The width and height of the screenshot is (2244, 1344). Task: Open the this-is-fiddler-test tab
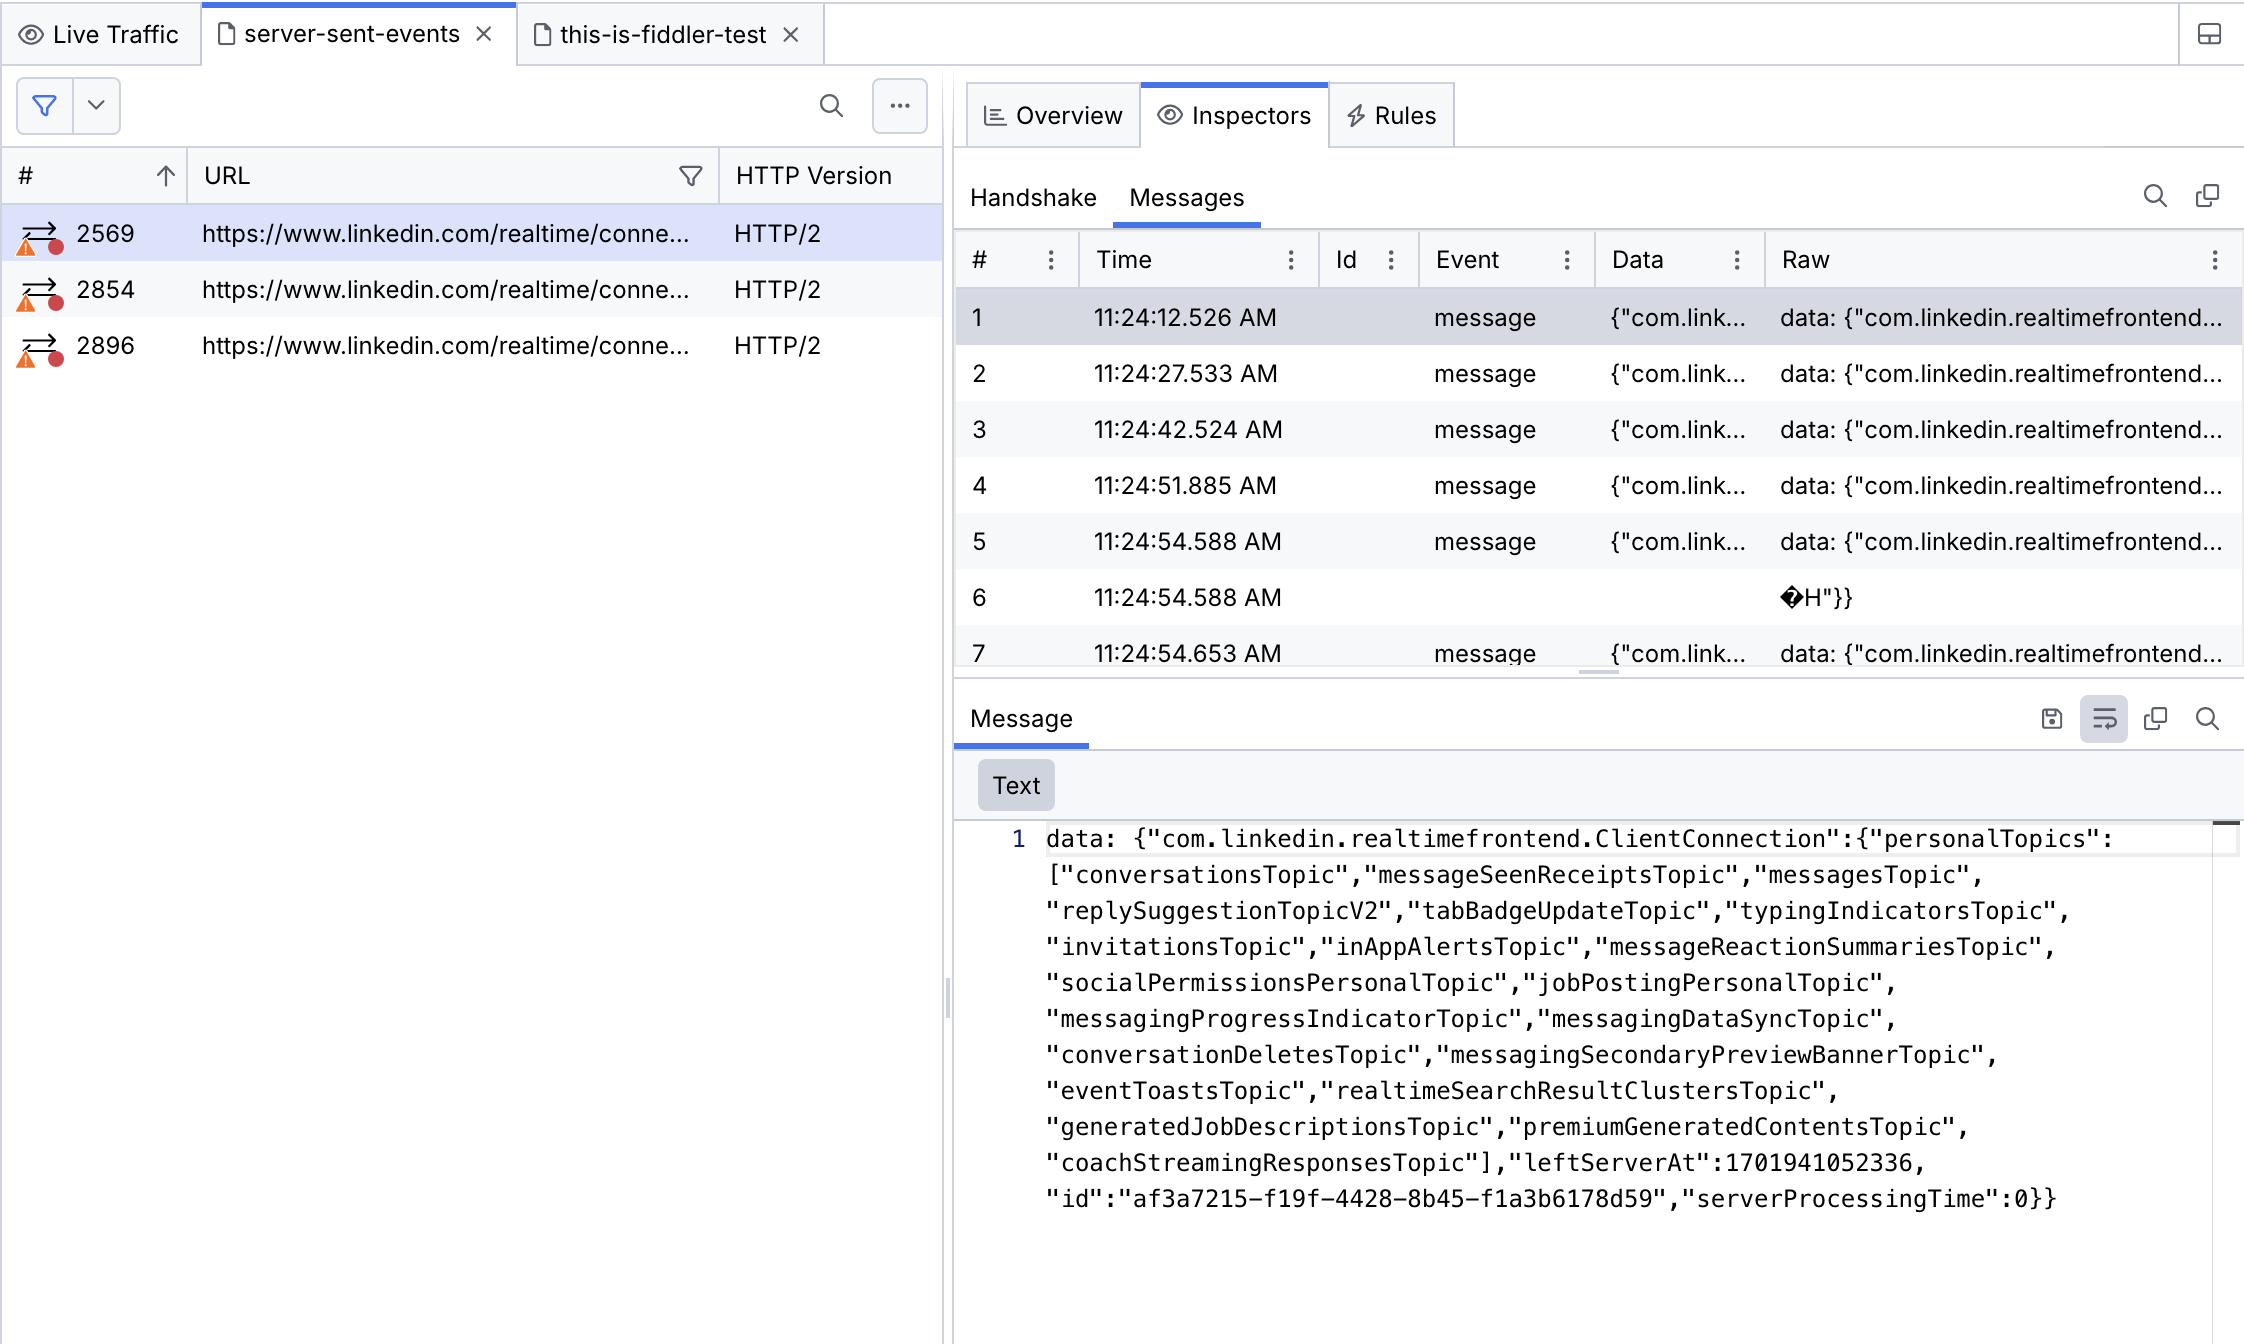coord(662,35)
